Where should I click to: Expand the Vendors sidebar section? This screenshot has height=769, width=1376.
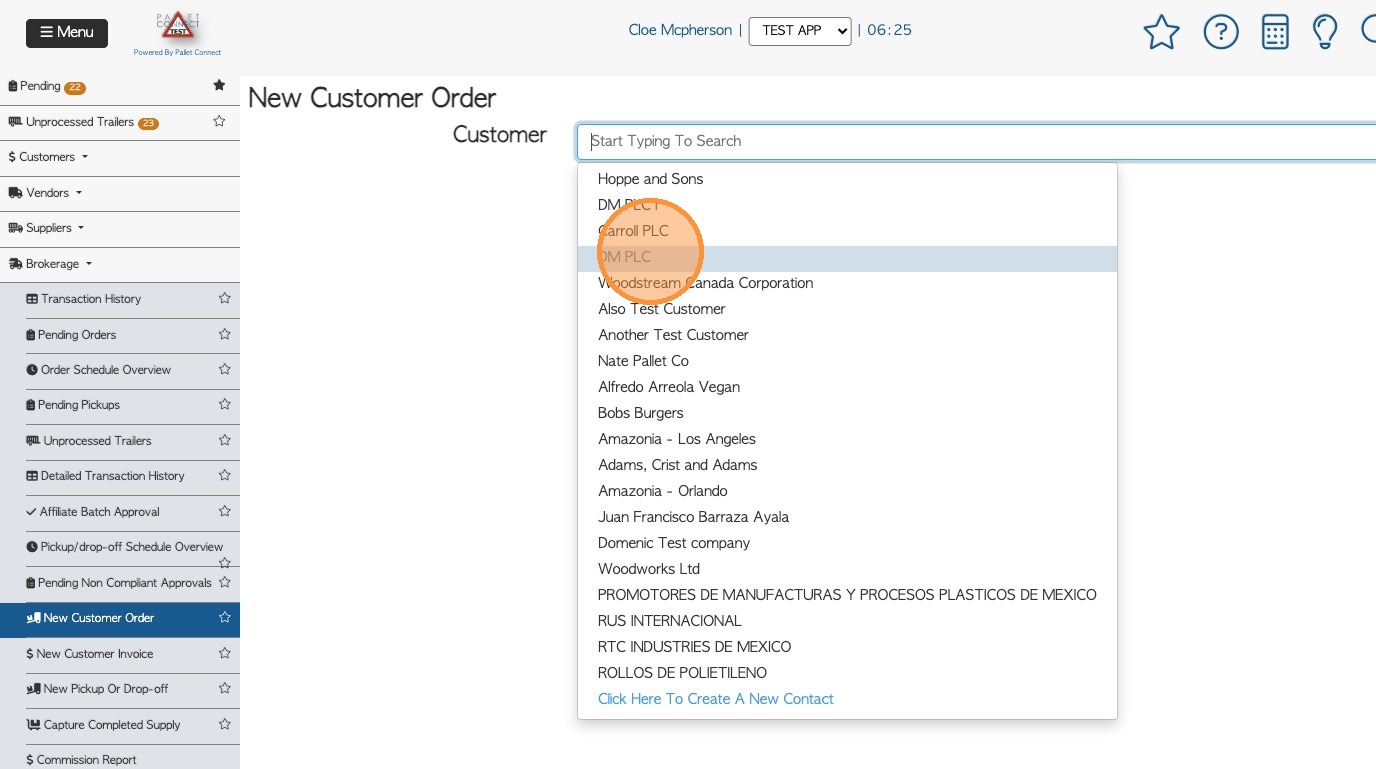click(46, 193)
